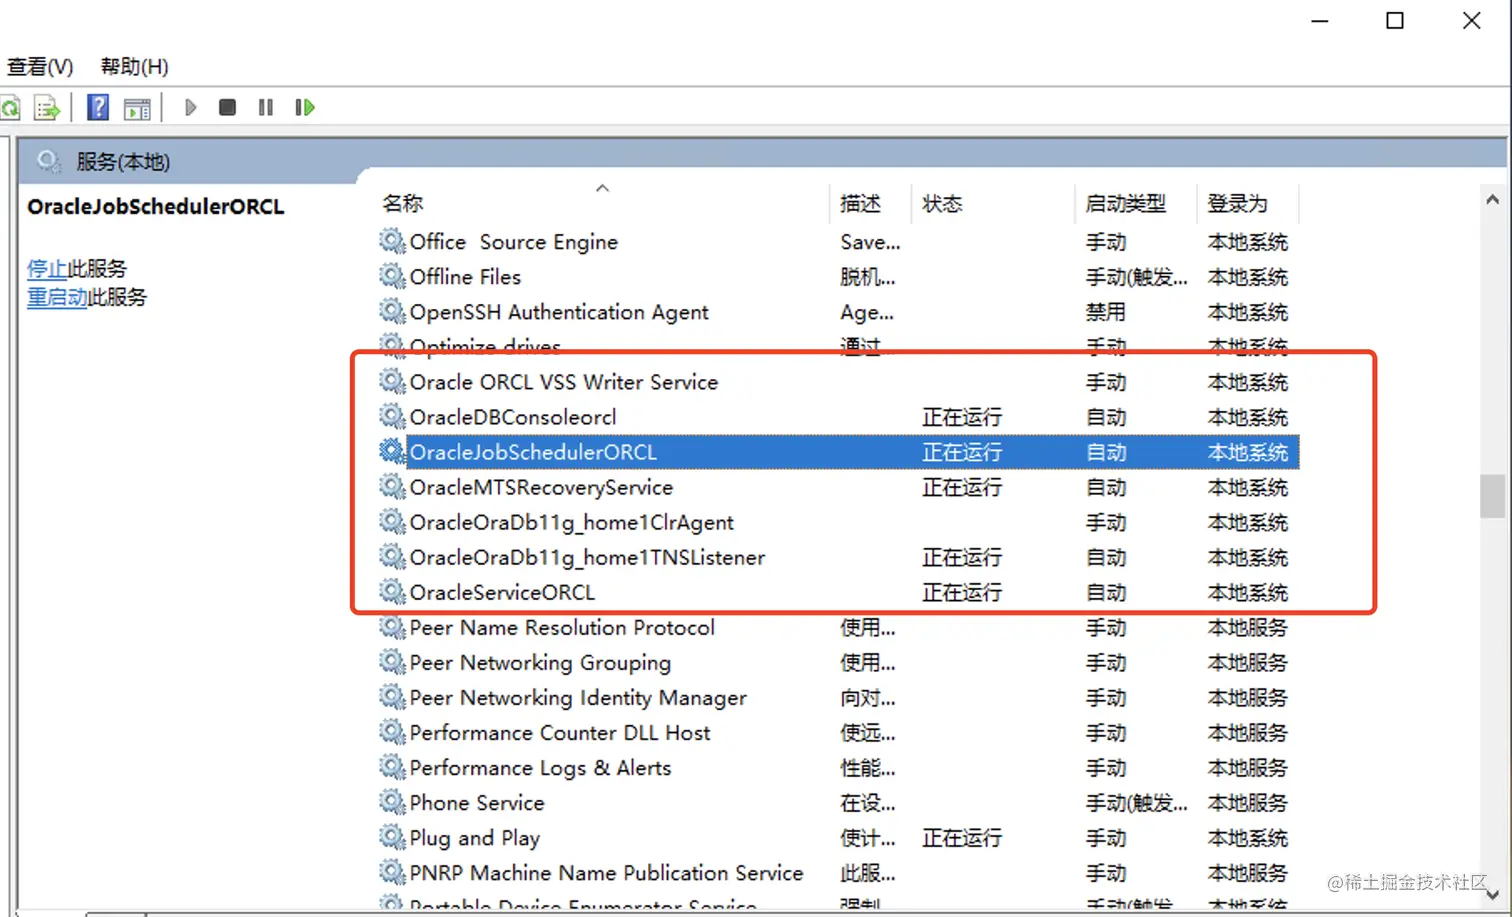The image size is (1512, 917).
Task: Click the Refresh toolbar icon
Action: 9,108
